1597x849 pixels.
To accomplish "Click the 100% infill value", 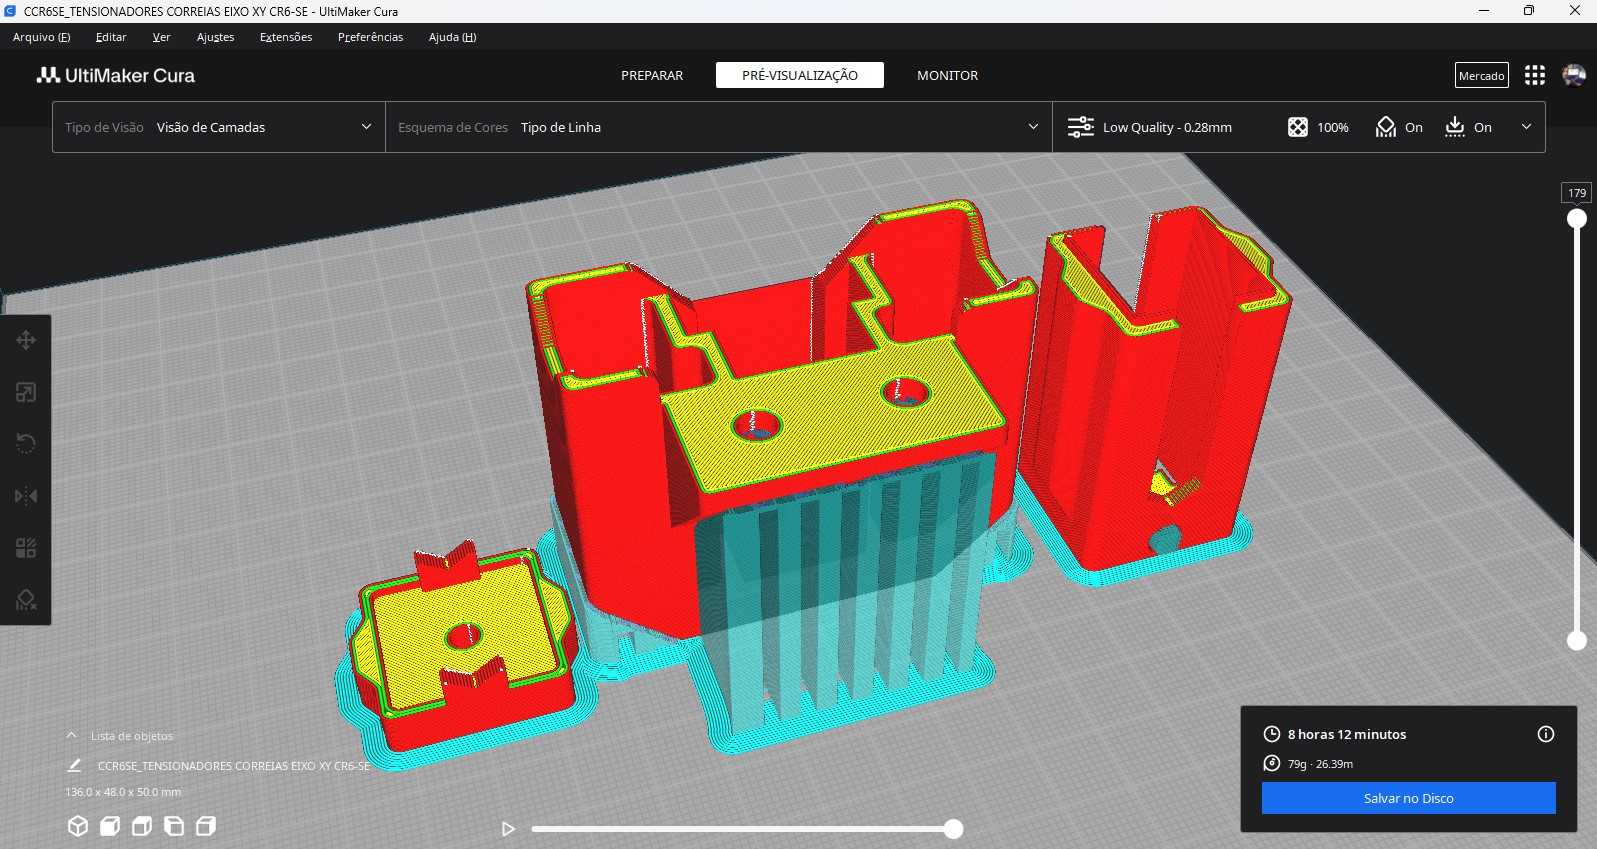I will pos(1332,127).
